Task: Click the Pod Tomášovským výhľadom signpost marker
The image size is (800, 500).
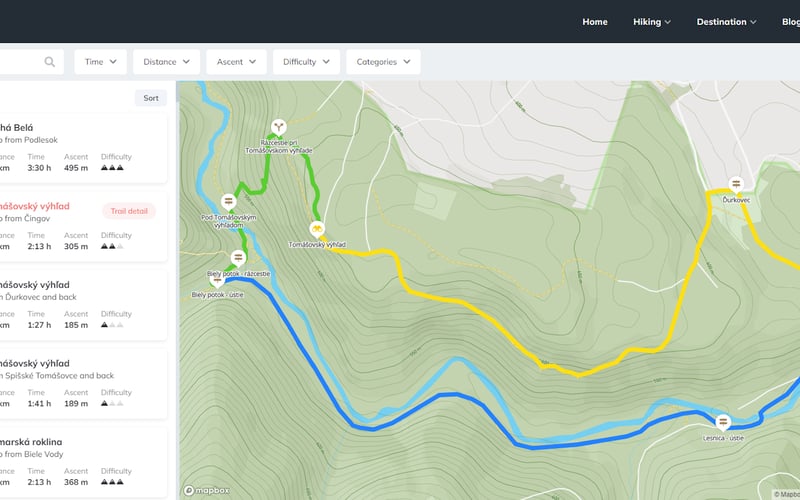Action: click(x=229, y=202)
